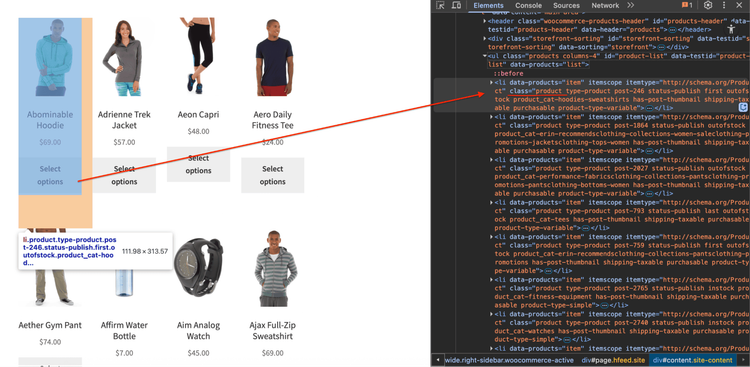This screenshot has width=750, height=367.
Task: Open the DevTools three-dot customize menu
Action: point(724,5)
